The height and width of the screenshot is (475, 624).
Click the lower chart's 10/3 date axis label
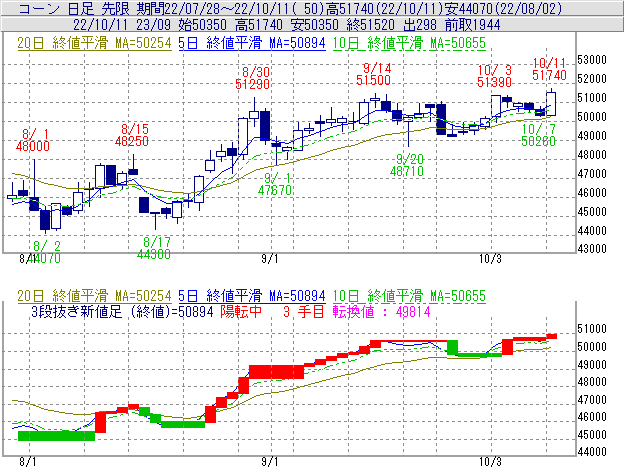pyautogui.click(x=490, y=462)
